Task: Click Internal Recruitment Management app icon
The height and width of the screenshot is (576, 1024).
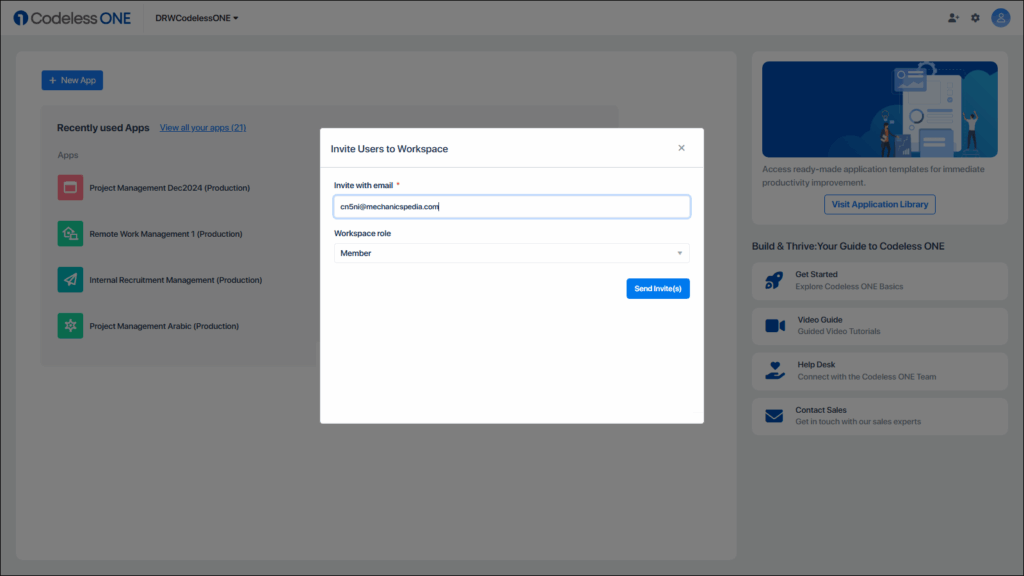Action: click(70, 280)
